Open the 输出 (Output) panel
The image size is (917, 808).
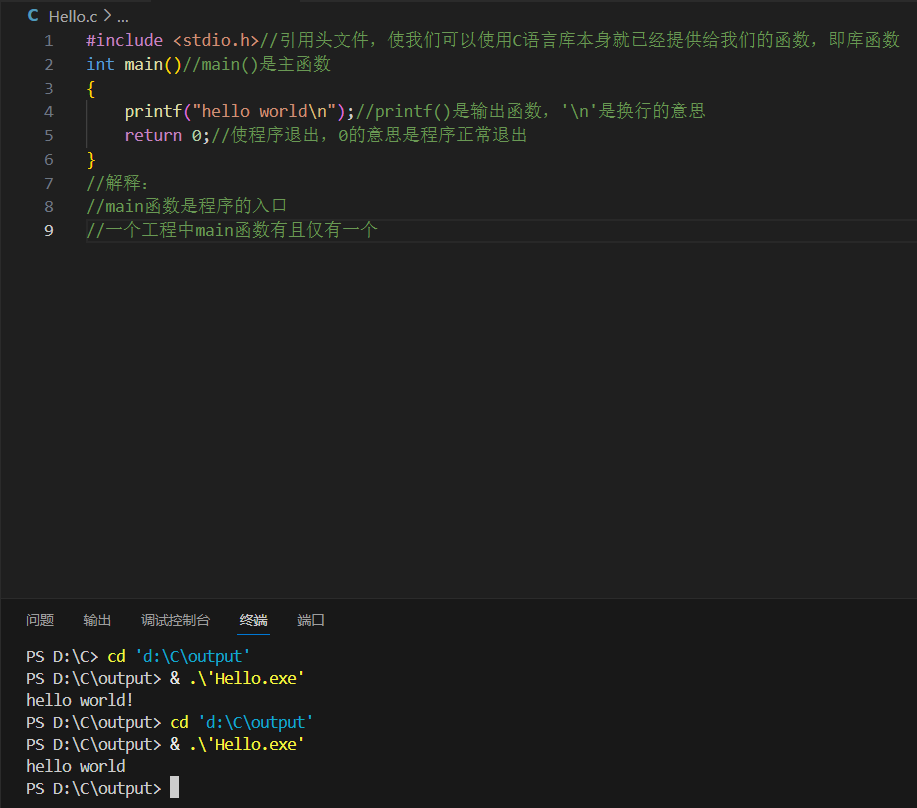[97, 620]
